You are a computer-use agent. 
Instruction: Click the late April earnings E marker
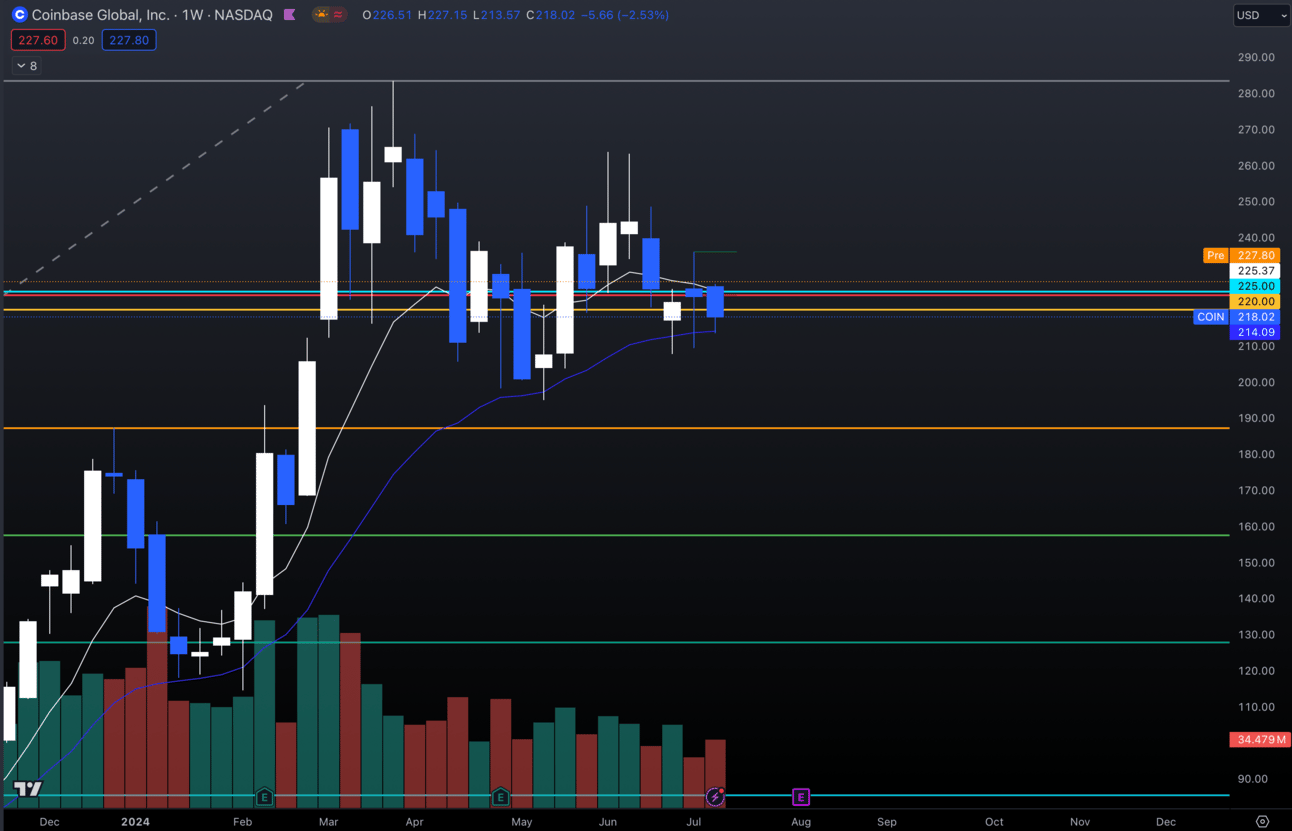point(501,797)
